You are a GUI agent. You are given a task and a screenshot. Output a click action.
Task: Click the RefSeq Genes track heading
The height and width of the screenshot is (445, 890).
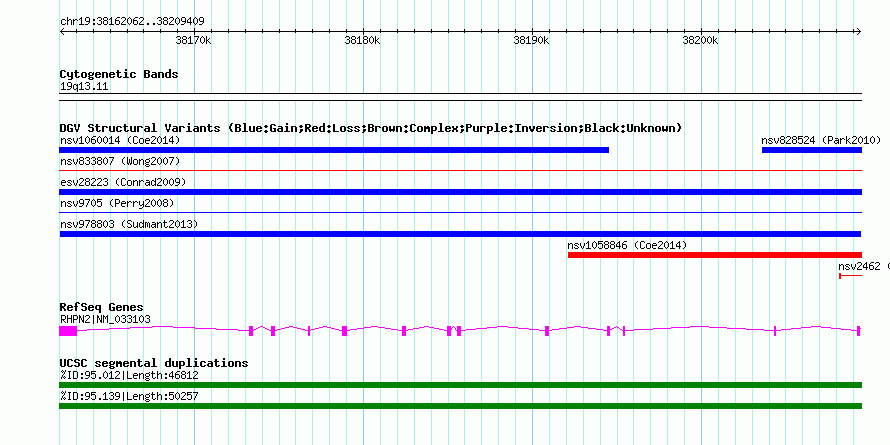coord(102,308)
